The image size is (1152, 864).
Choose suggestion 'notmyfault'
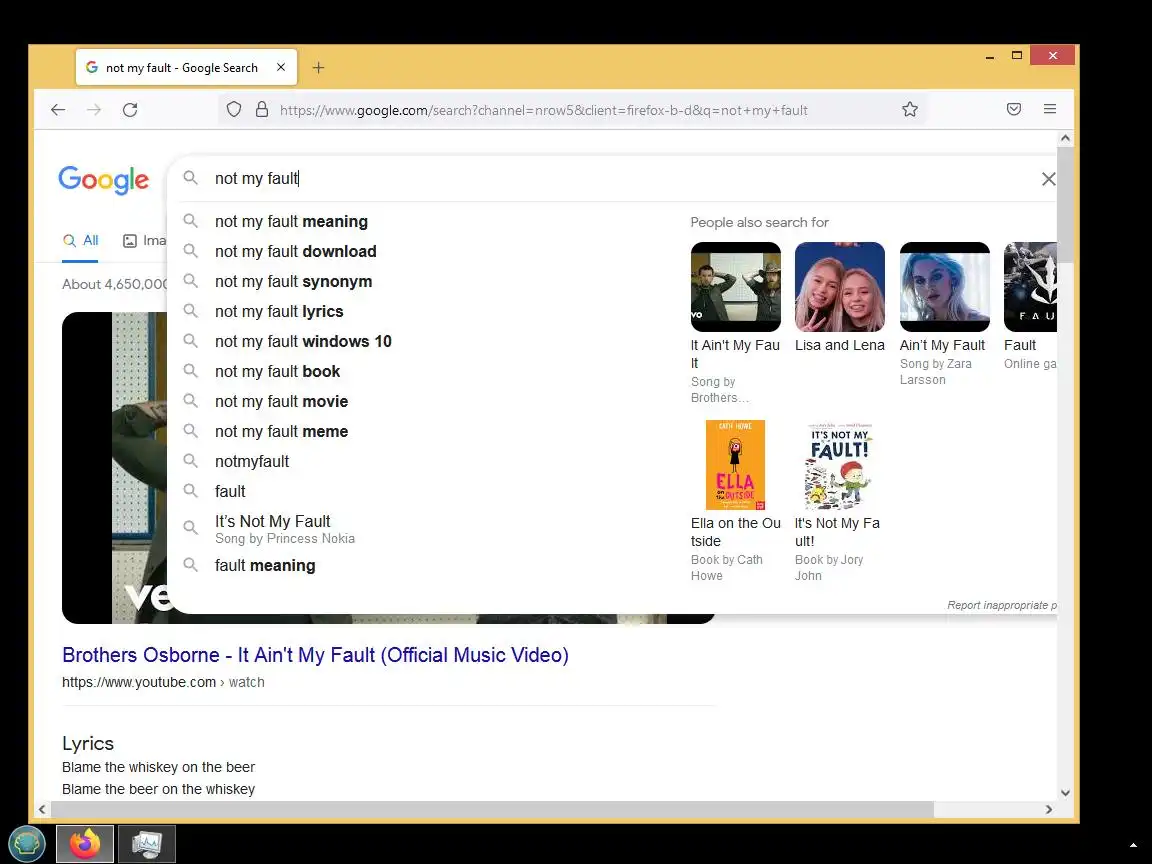[x=252, y=461]
